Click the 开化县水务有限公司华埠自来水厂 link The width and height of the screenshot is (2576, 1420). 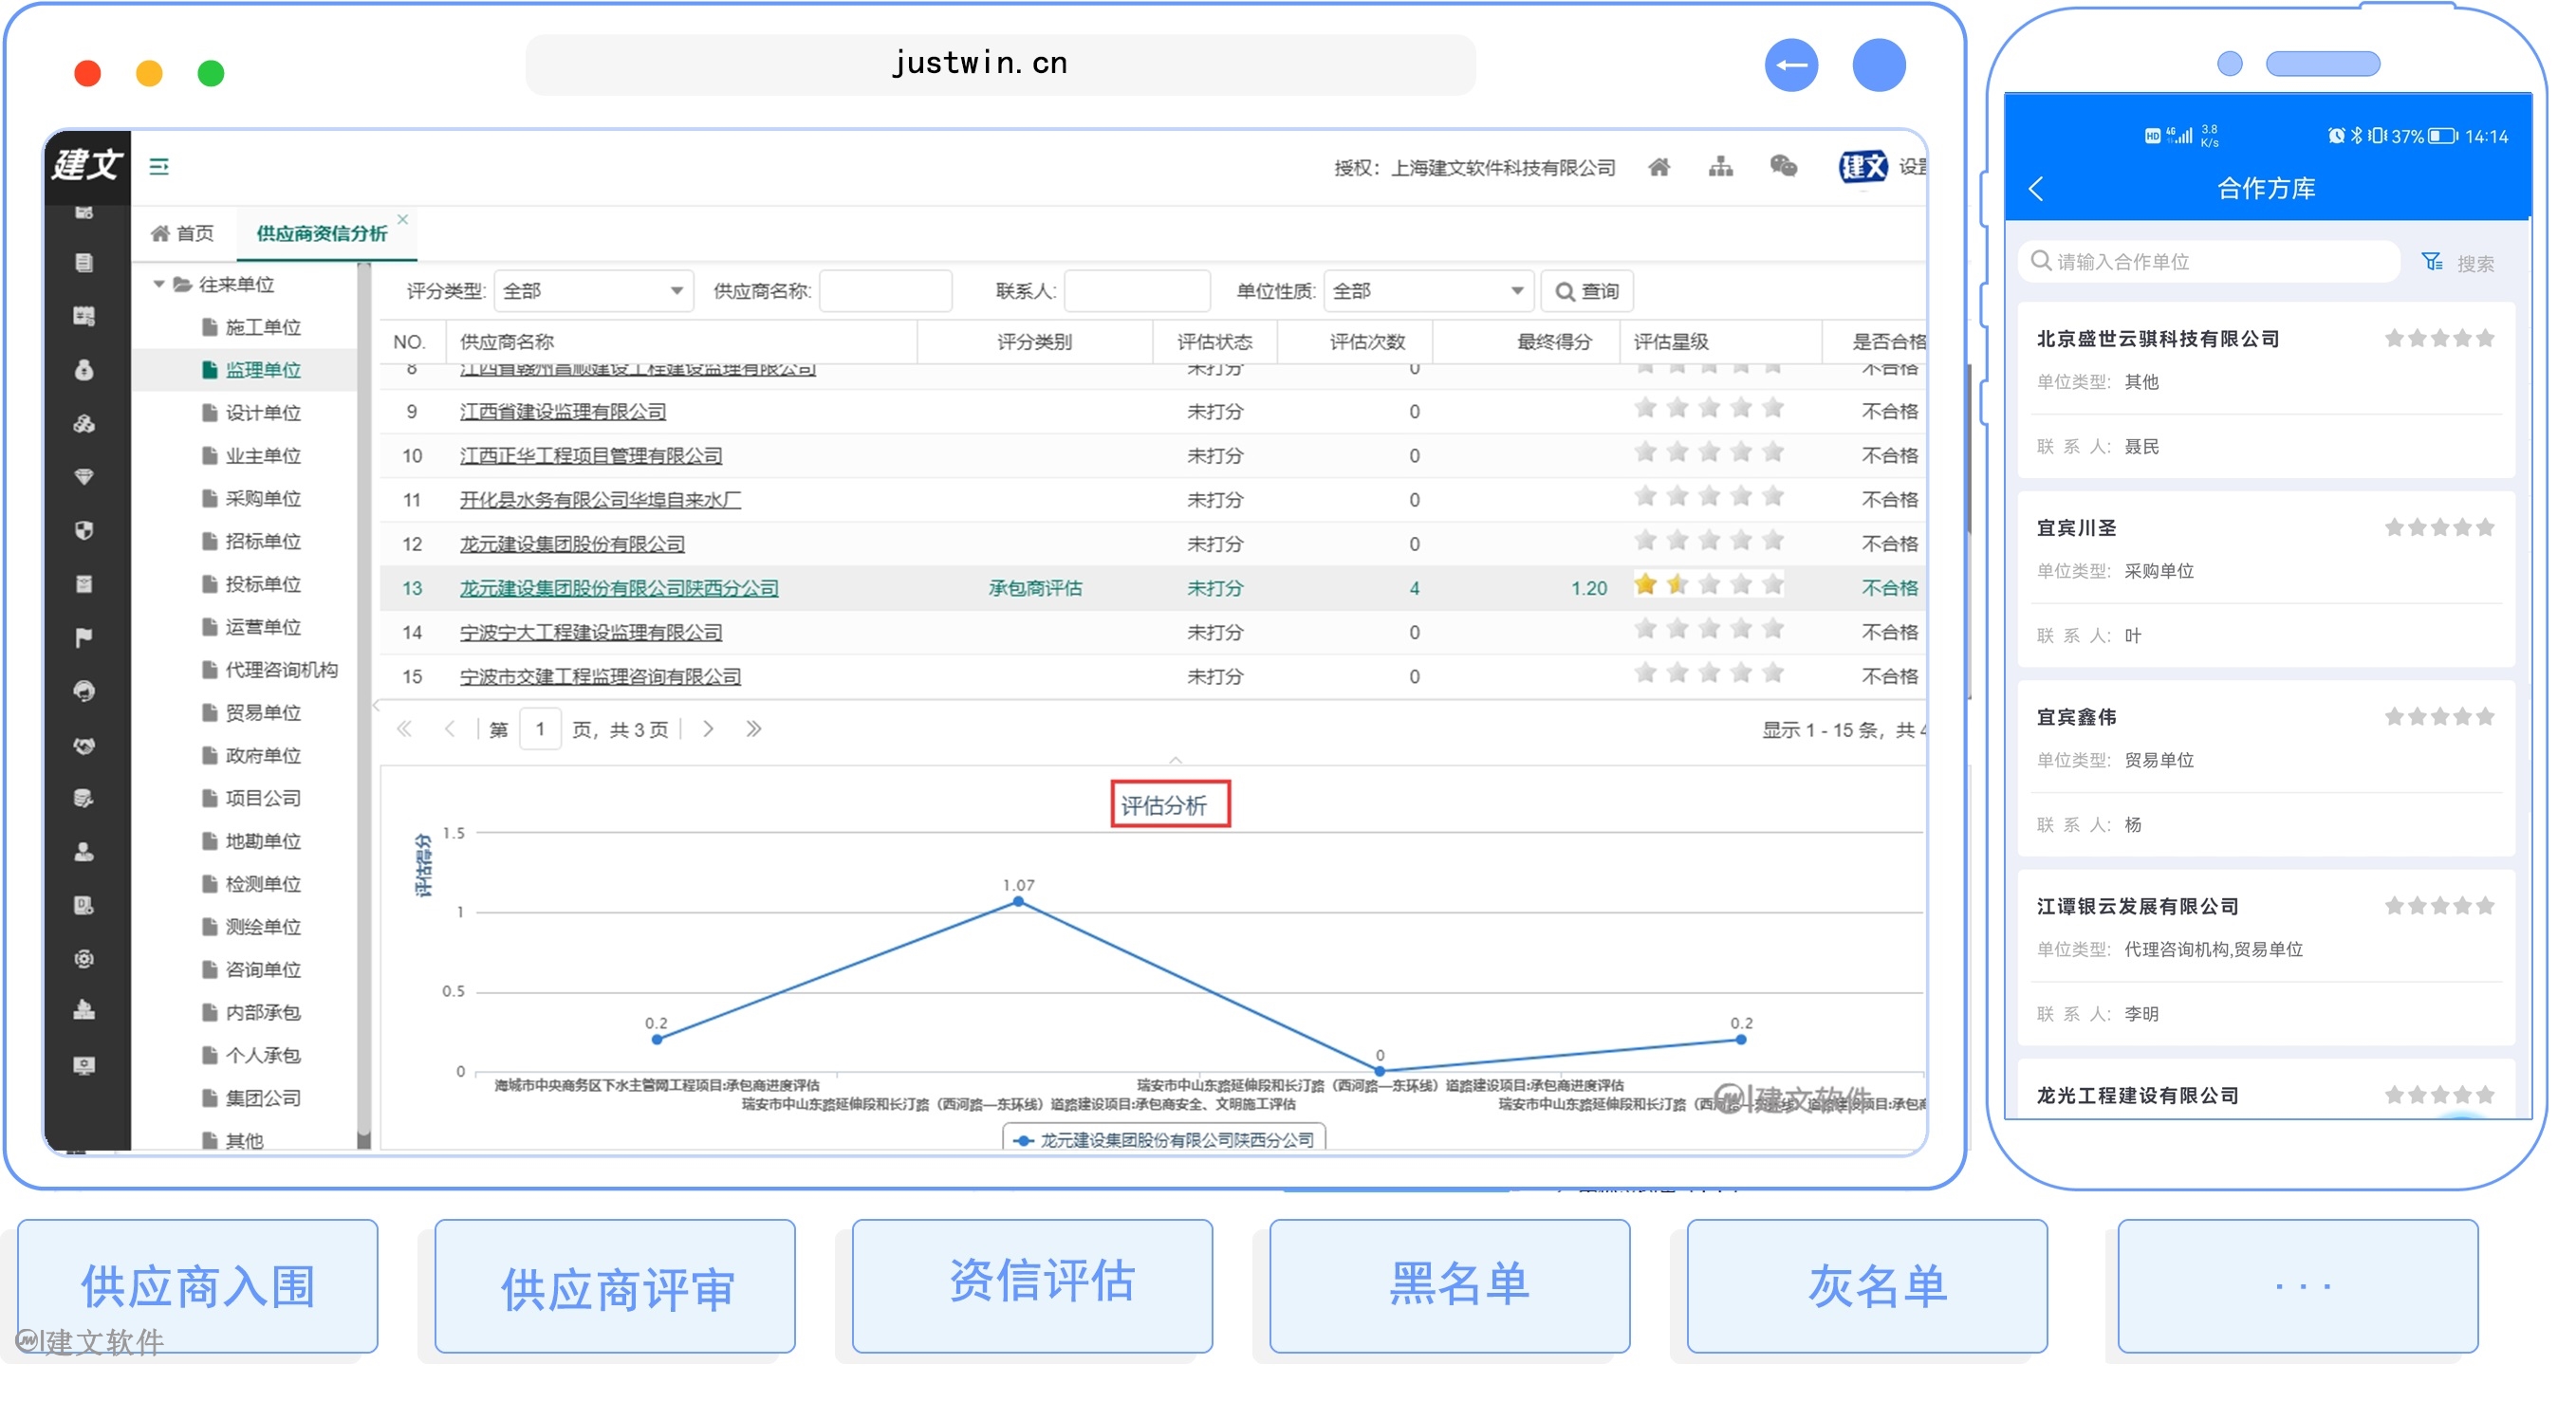(x=600, y=500)
